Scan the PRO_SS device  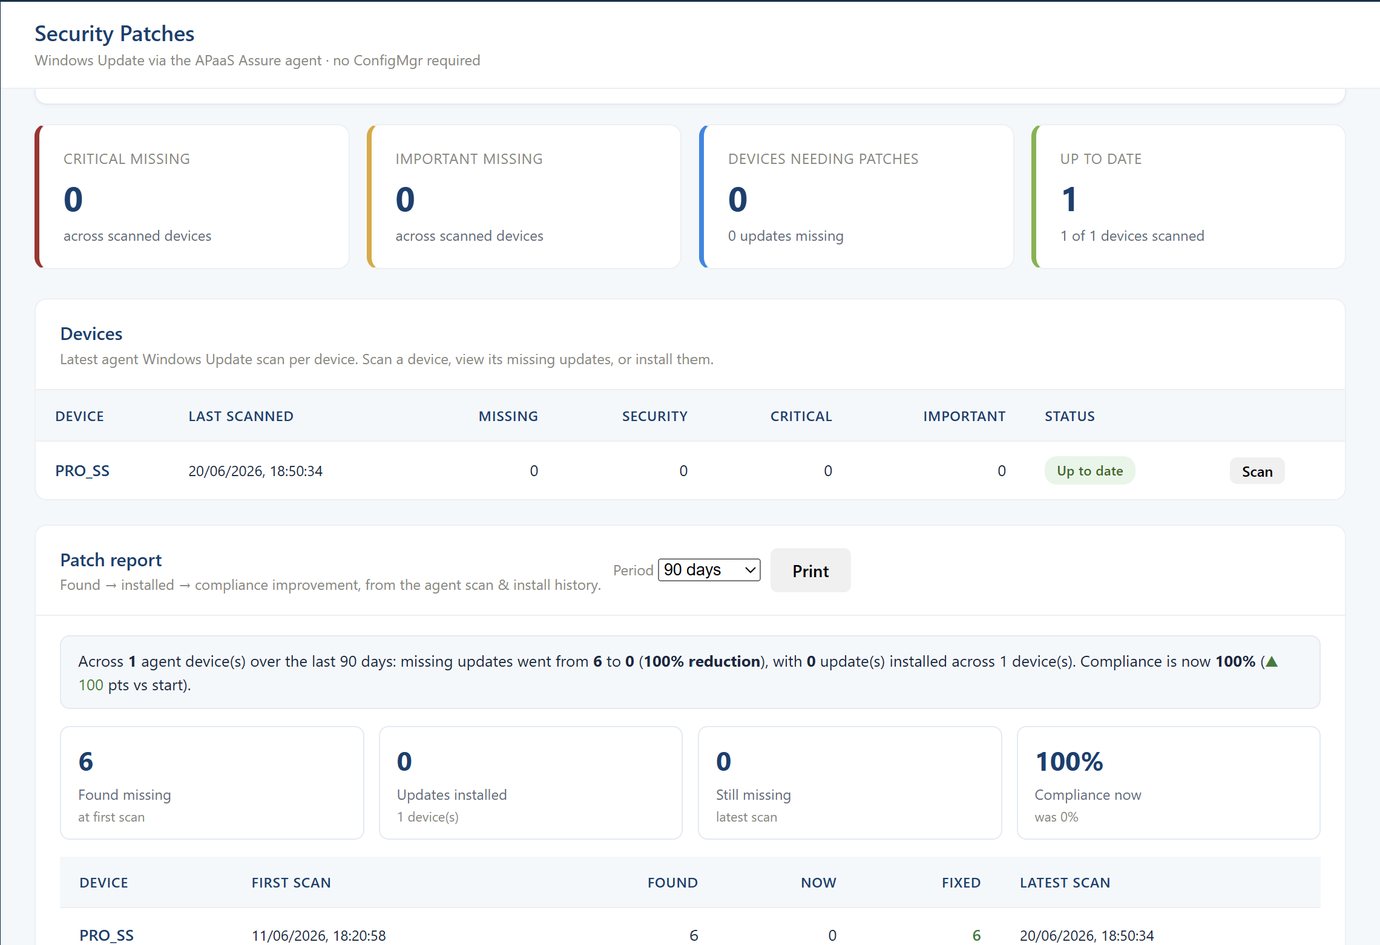(x=1257, y=471)
